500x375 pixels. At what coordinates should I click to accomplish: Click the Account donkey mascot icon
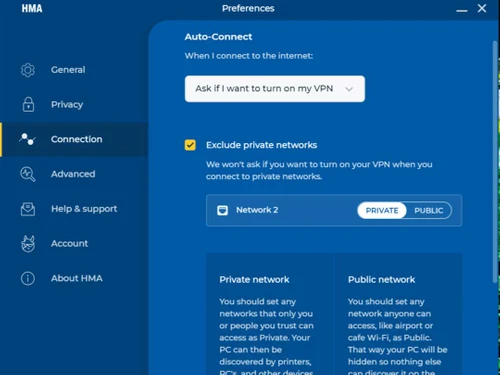28,244
